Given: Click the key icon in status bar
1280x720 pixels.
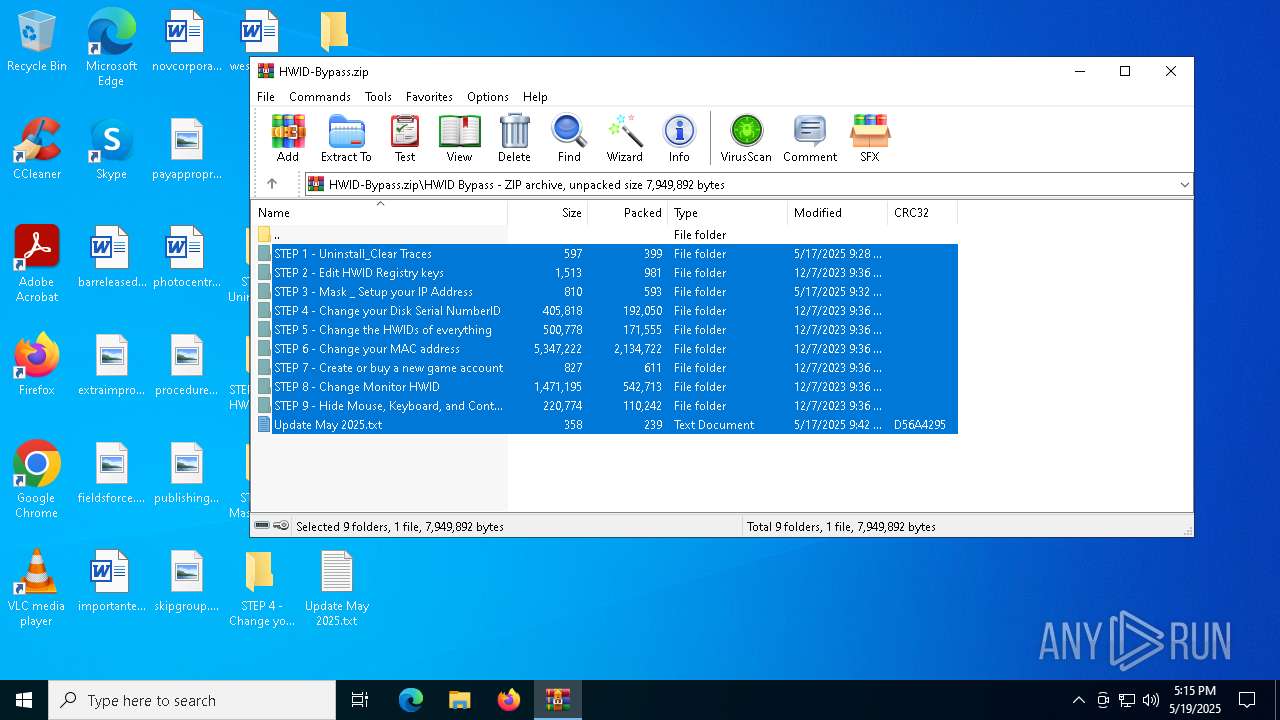Looking at the screenshot, I should click(281, 526).
